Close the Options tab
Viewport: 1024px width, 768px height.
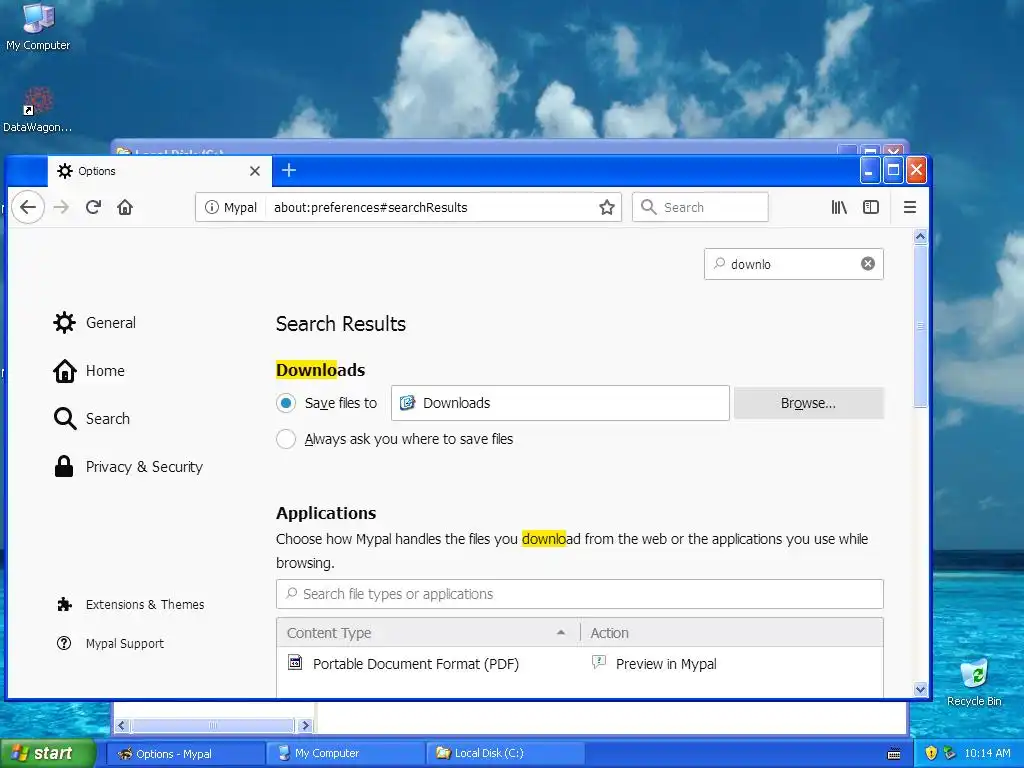pyautogui.click(x=255, y=171)
